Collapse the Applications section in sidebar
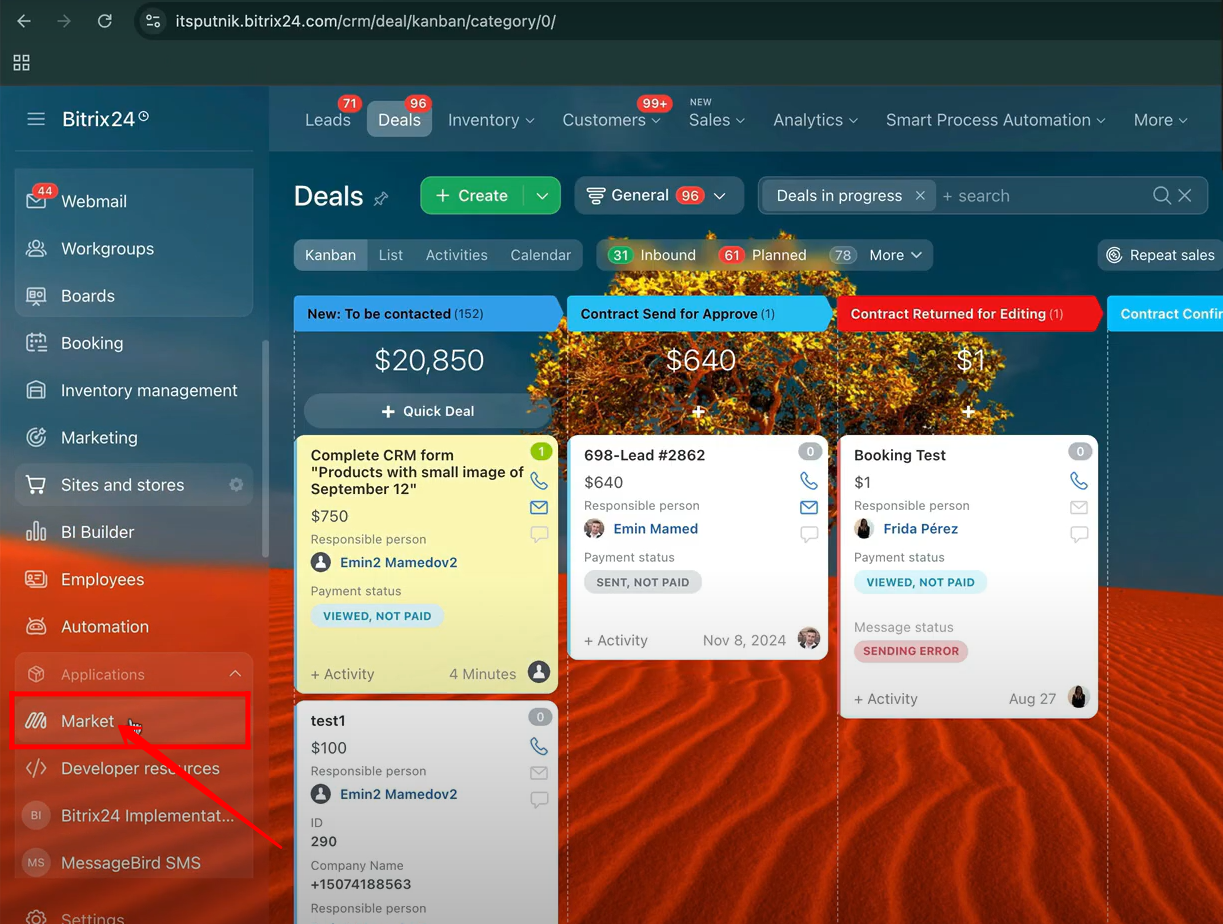Image resolution: width=1223 pixels, height=924 pixels. [235, 674]
